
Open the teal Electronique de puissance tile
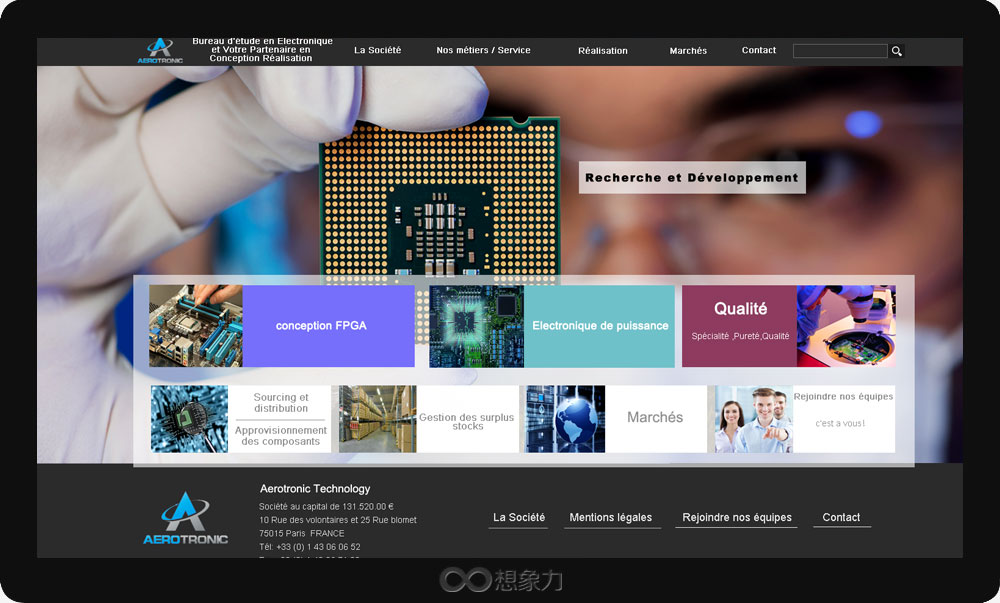[x=600, y=326]
